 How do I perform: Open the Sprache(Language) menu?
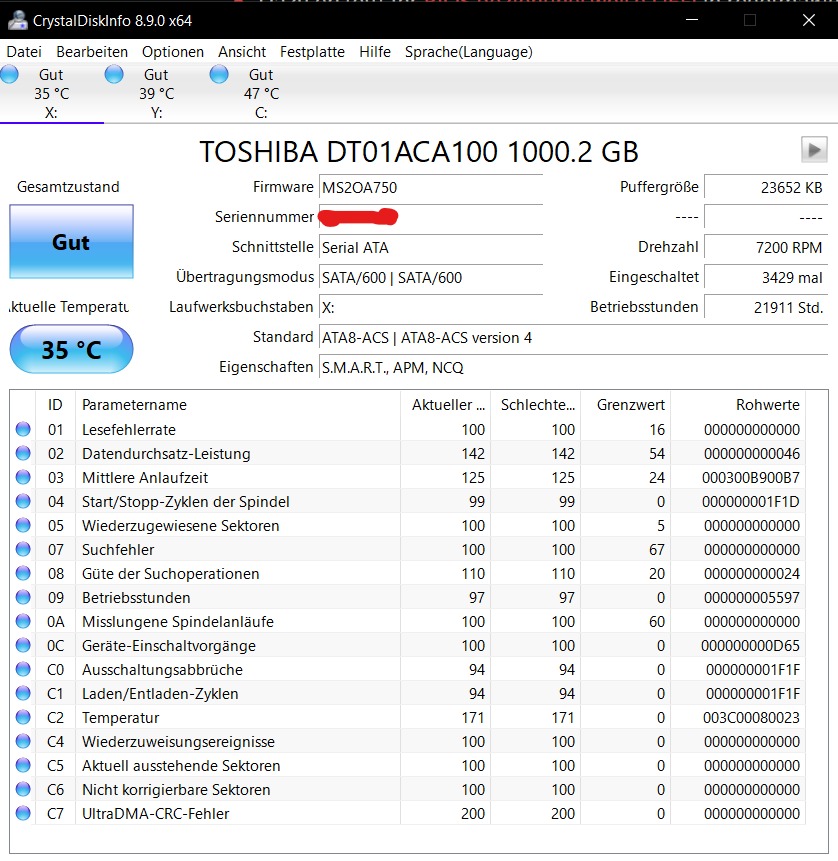(468, 52)
